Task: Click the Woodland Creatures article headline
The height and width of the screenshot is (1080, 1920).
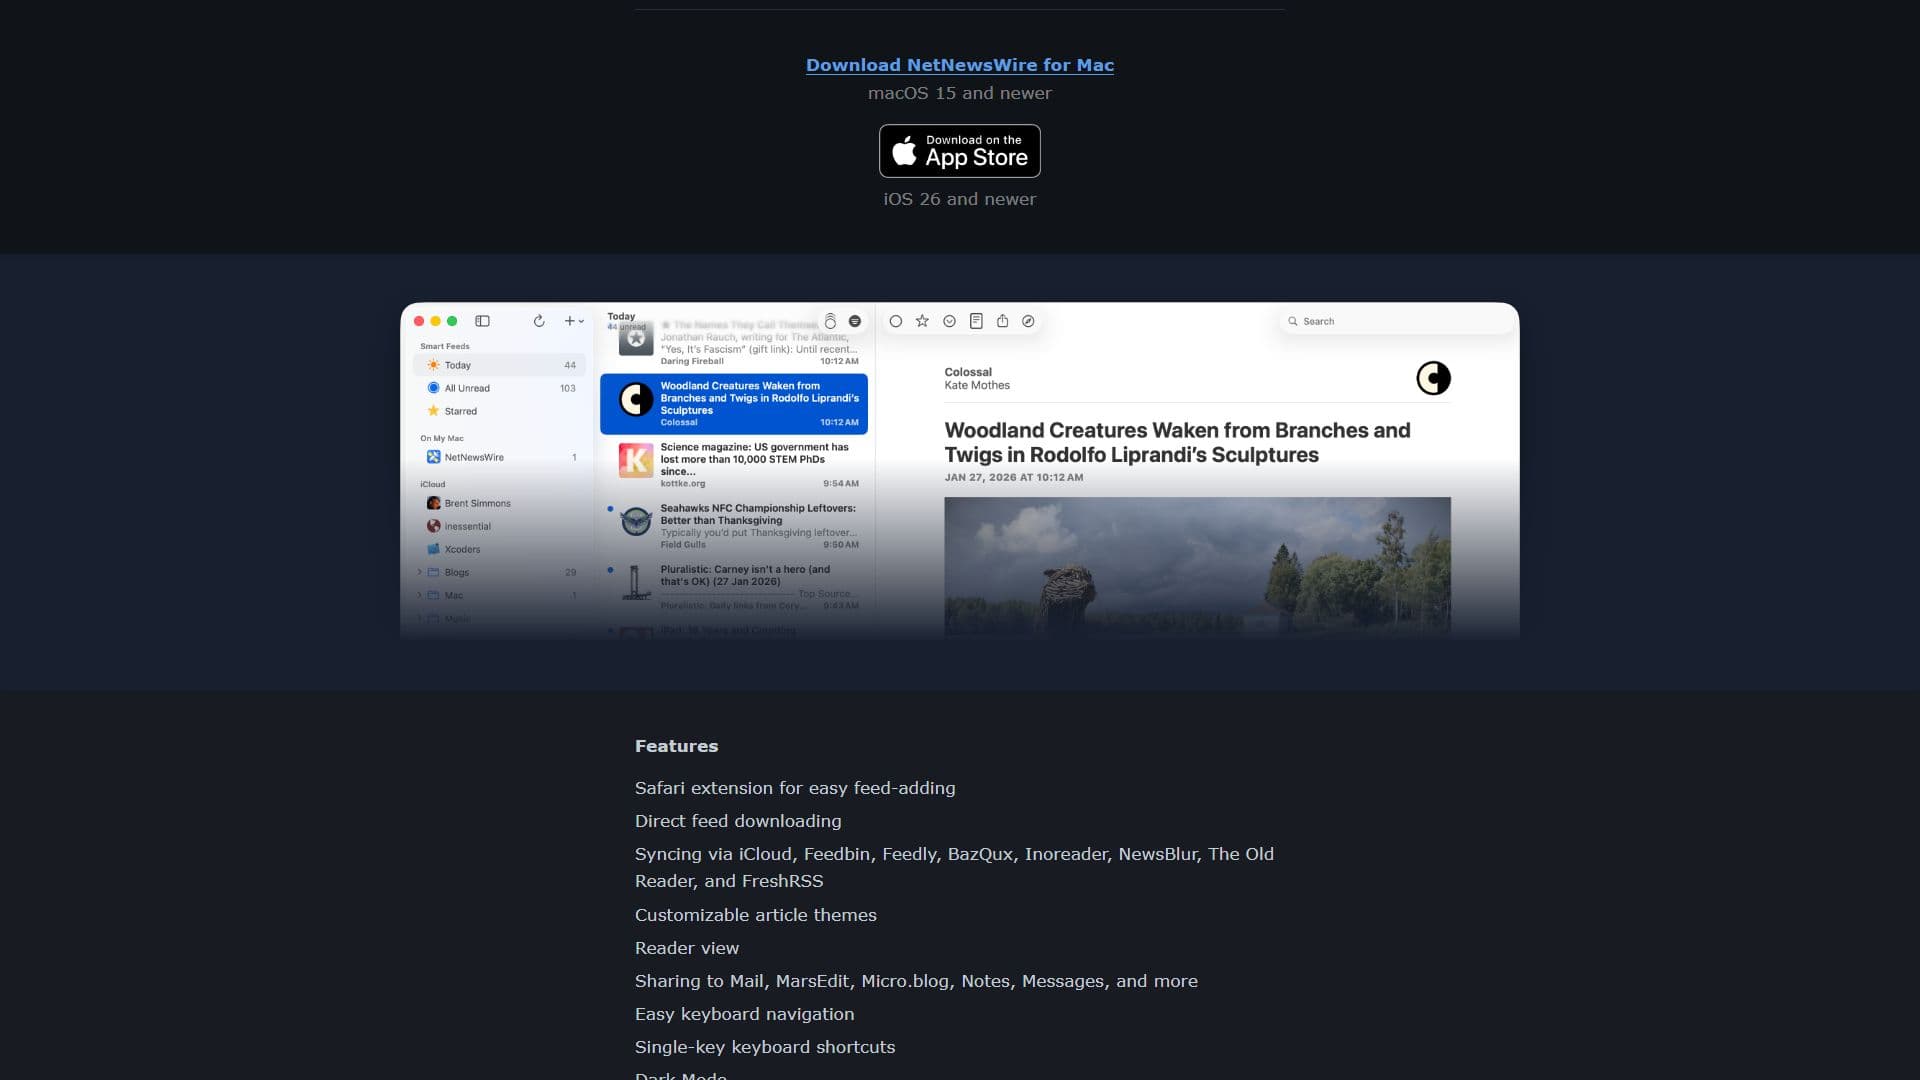Action: coord(1177,442)
